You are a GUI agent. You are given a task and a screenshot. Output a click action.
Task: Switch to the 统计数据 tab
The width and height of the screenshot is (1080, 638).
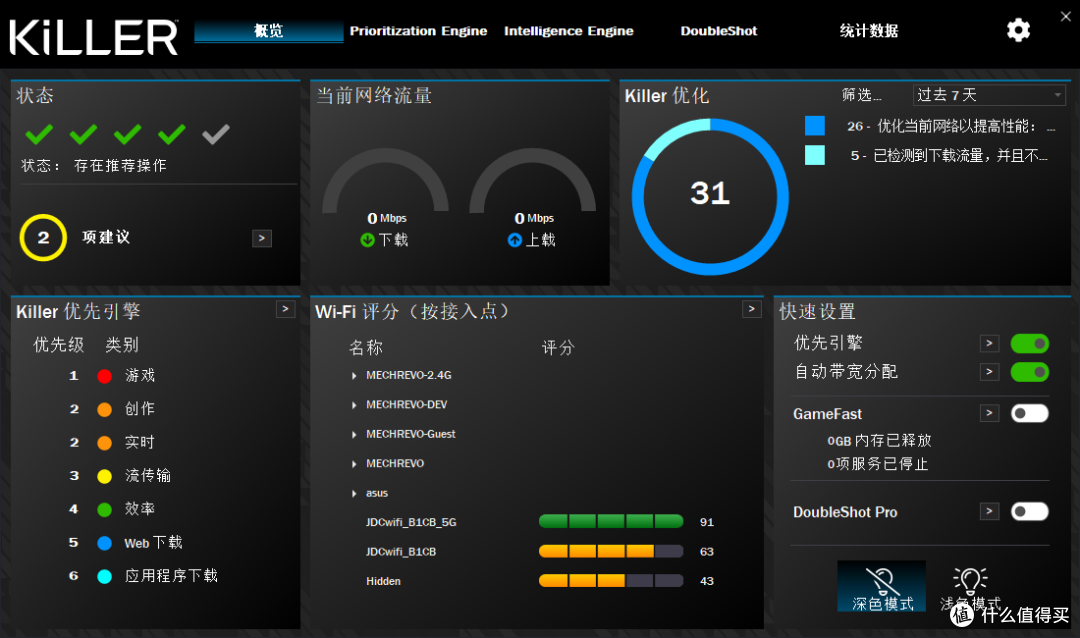(868, 31)
